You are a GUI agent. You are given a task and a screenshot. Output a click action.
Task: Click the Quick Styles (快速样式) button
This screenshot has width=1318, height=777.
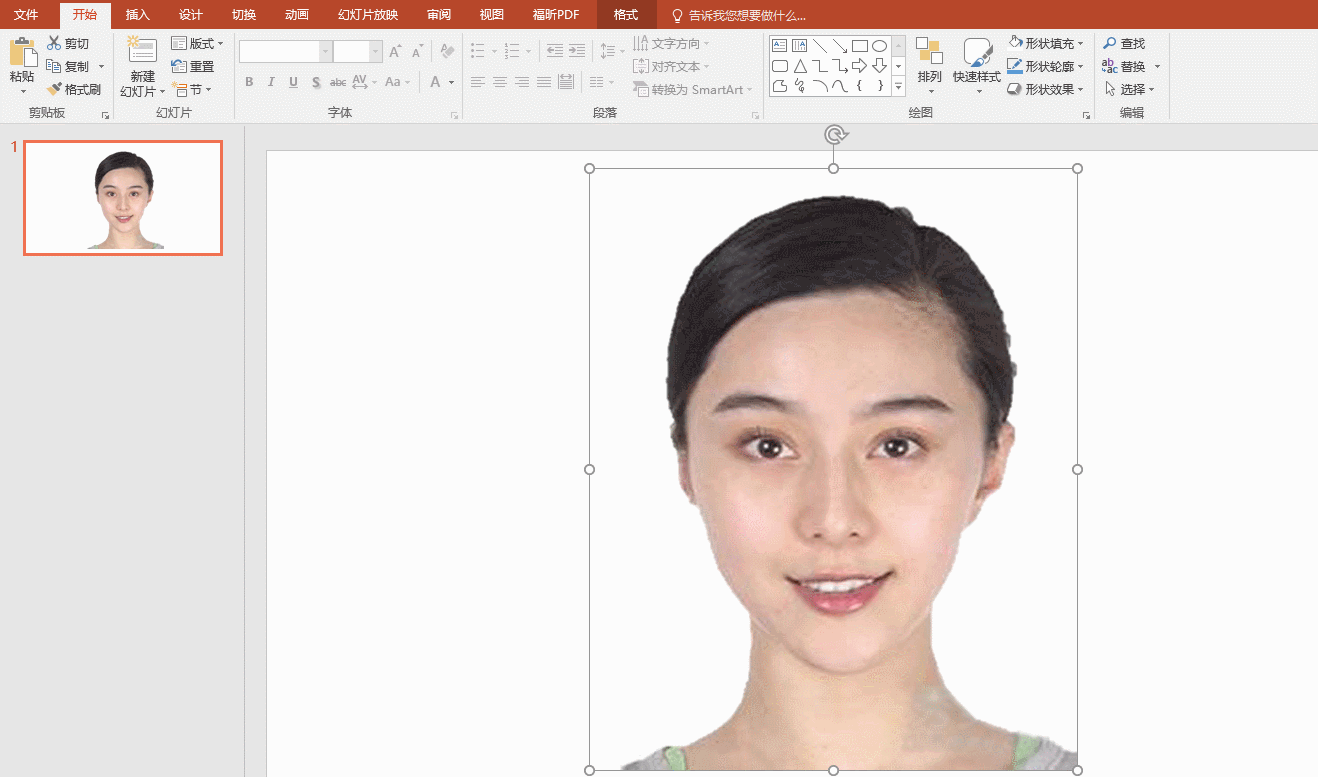click(x=976, y=62)
